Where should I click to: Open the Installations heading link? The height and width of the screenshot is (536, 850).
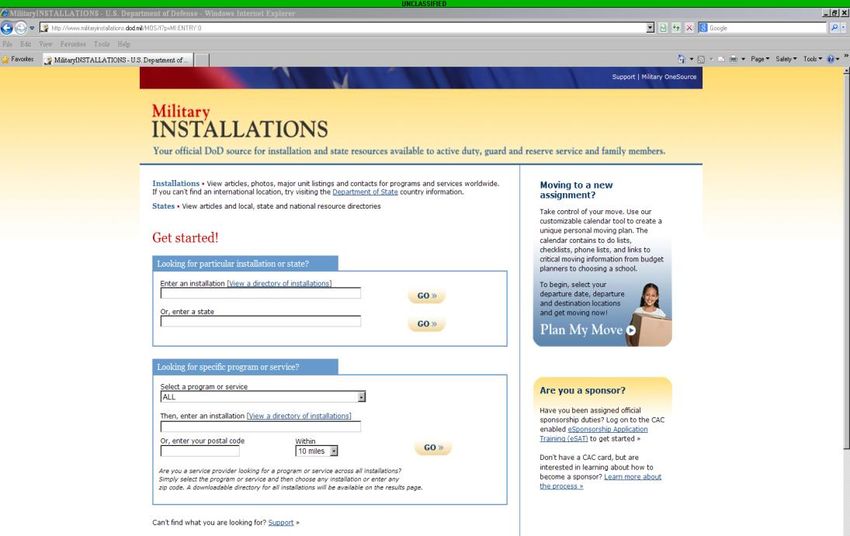pyautogui.click(x=176, y=183)
